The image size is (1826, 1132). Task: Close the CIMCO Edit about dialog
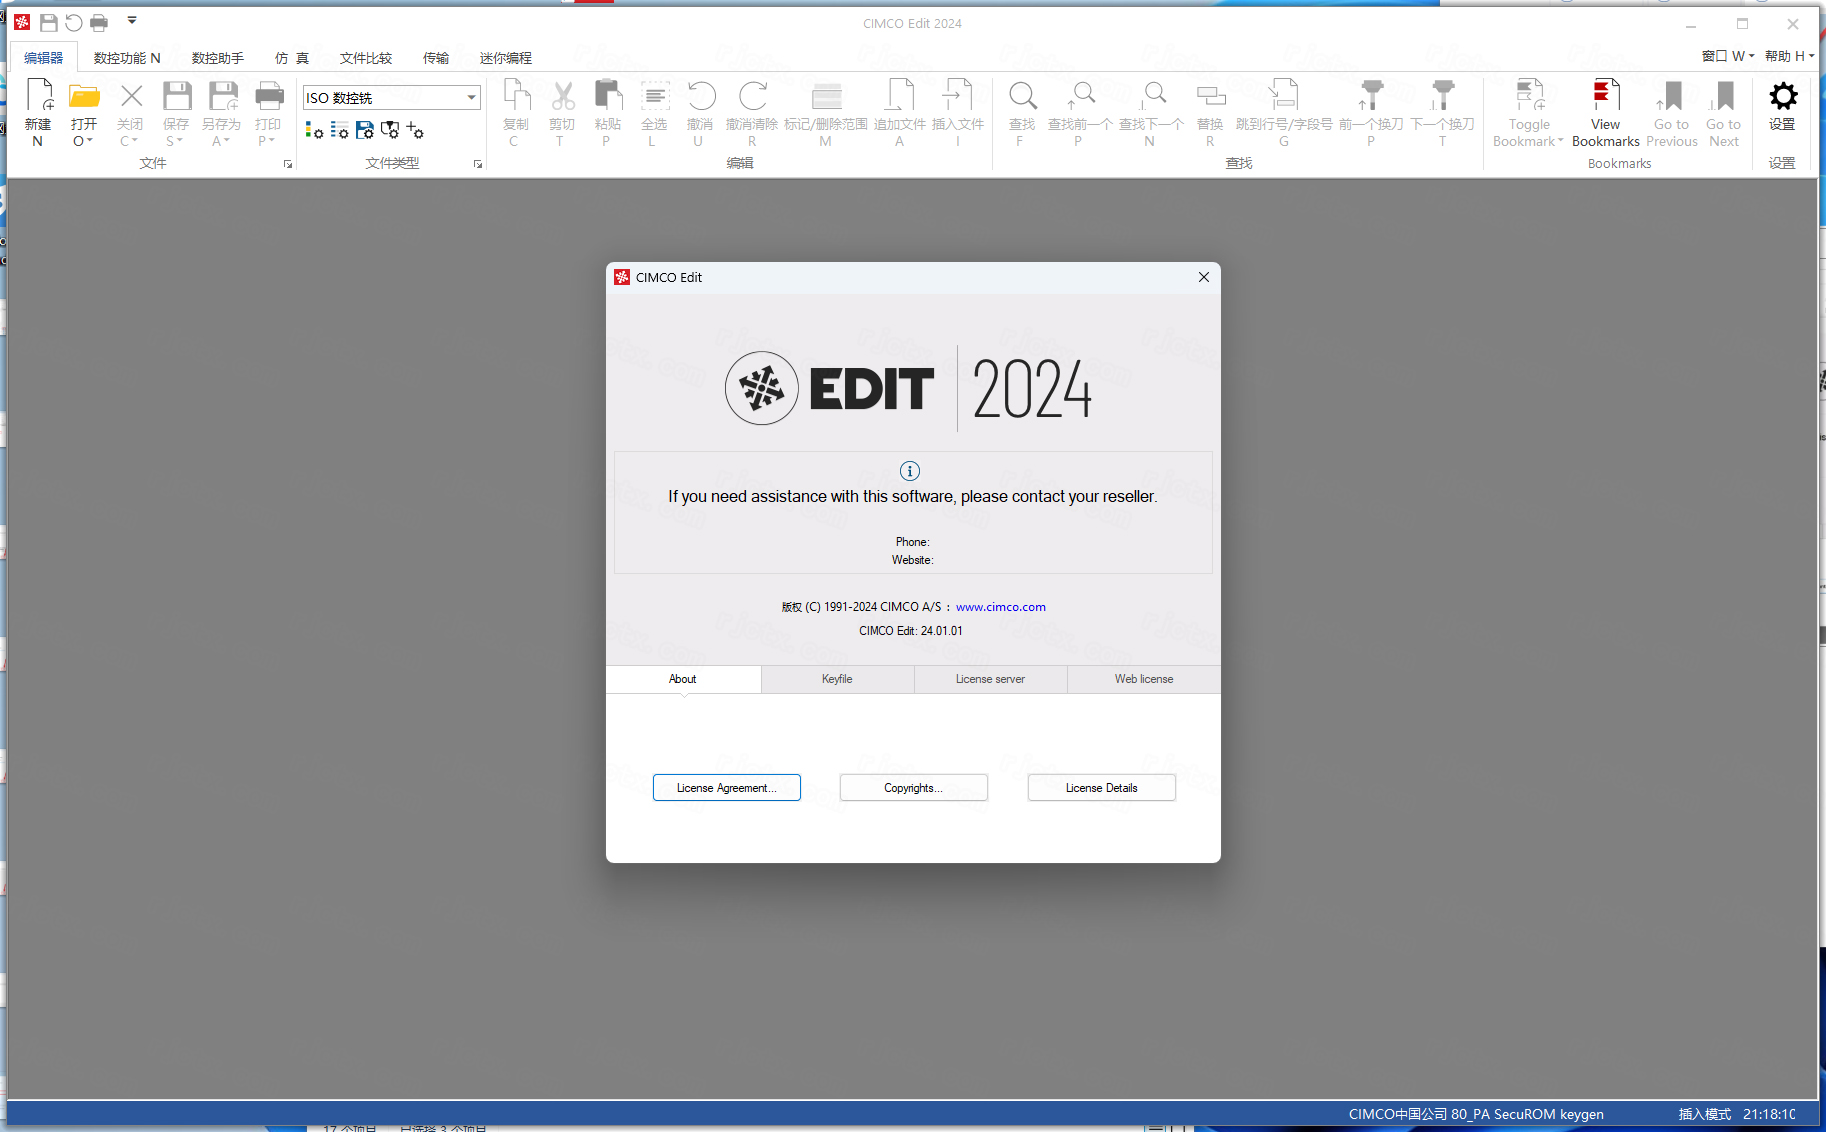(1204, 277)
